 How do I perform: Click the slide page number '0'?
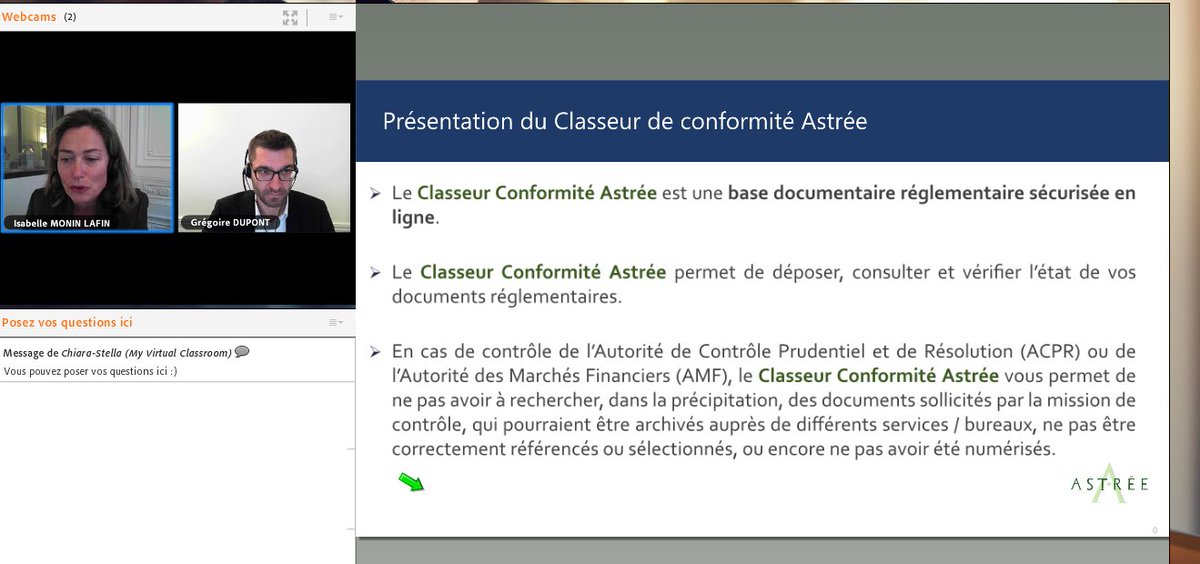coord(1154,530)
